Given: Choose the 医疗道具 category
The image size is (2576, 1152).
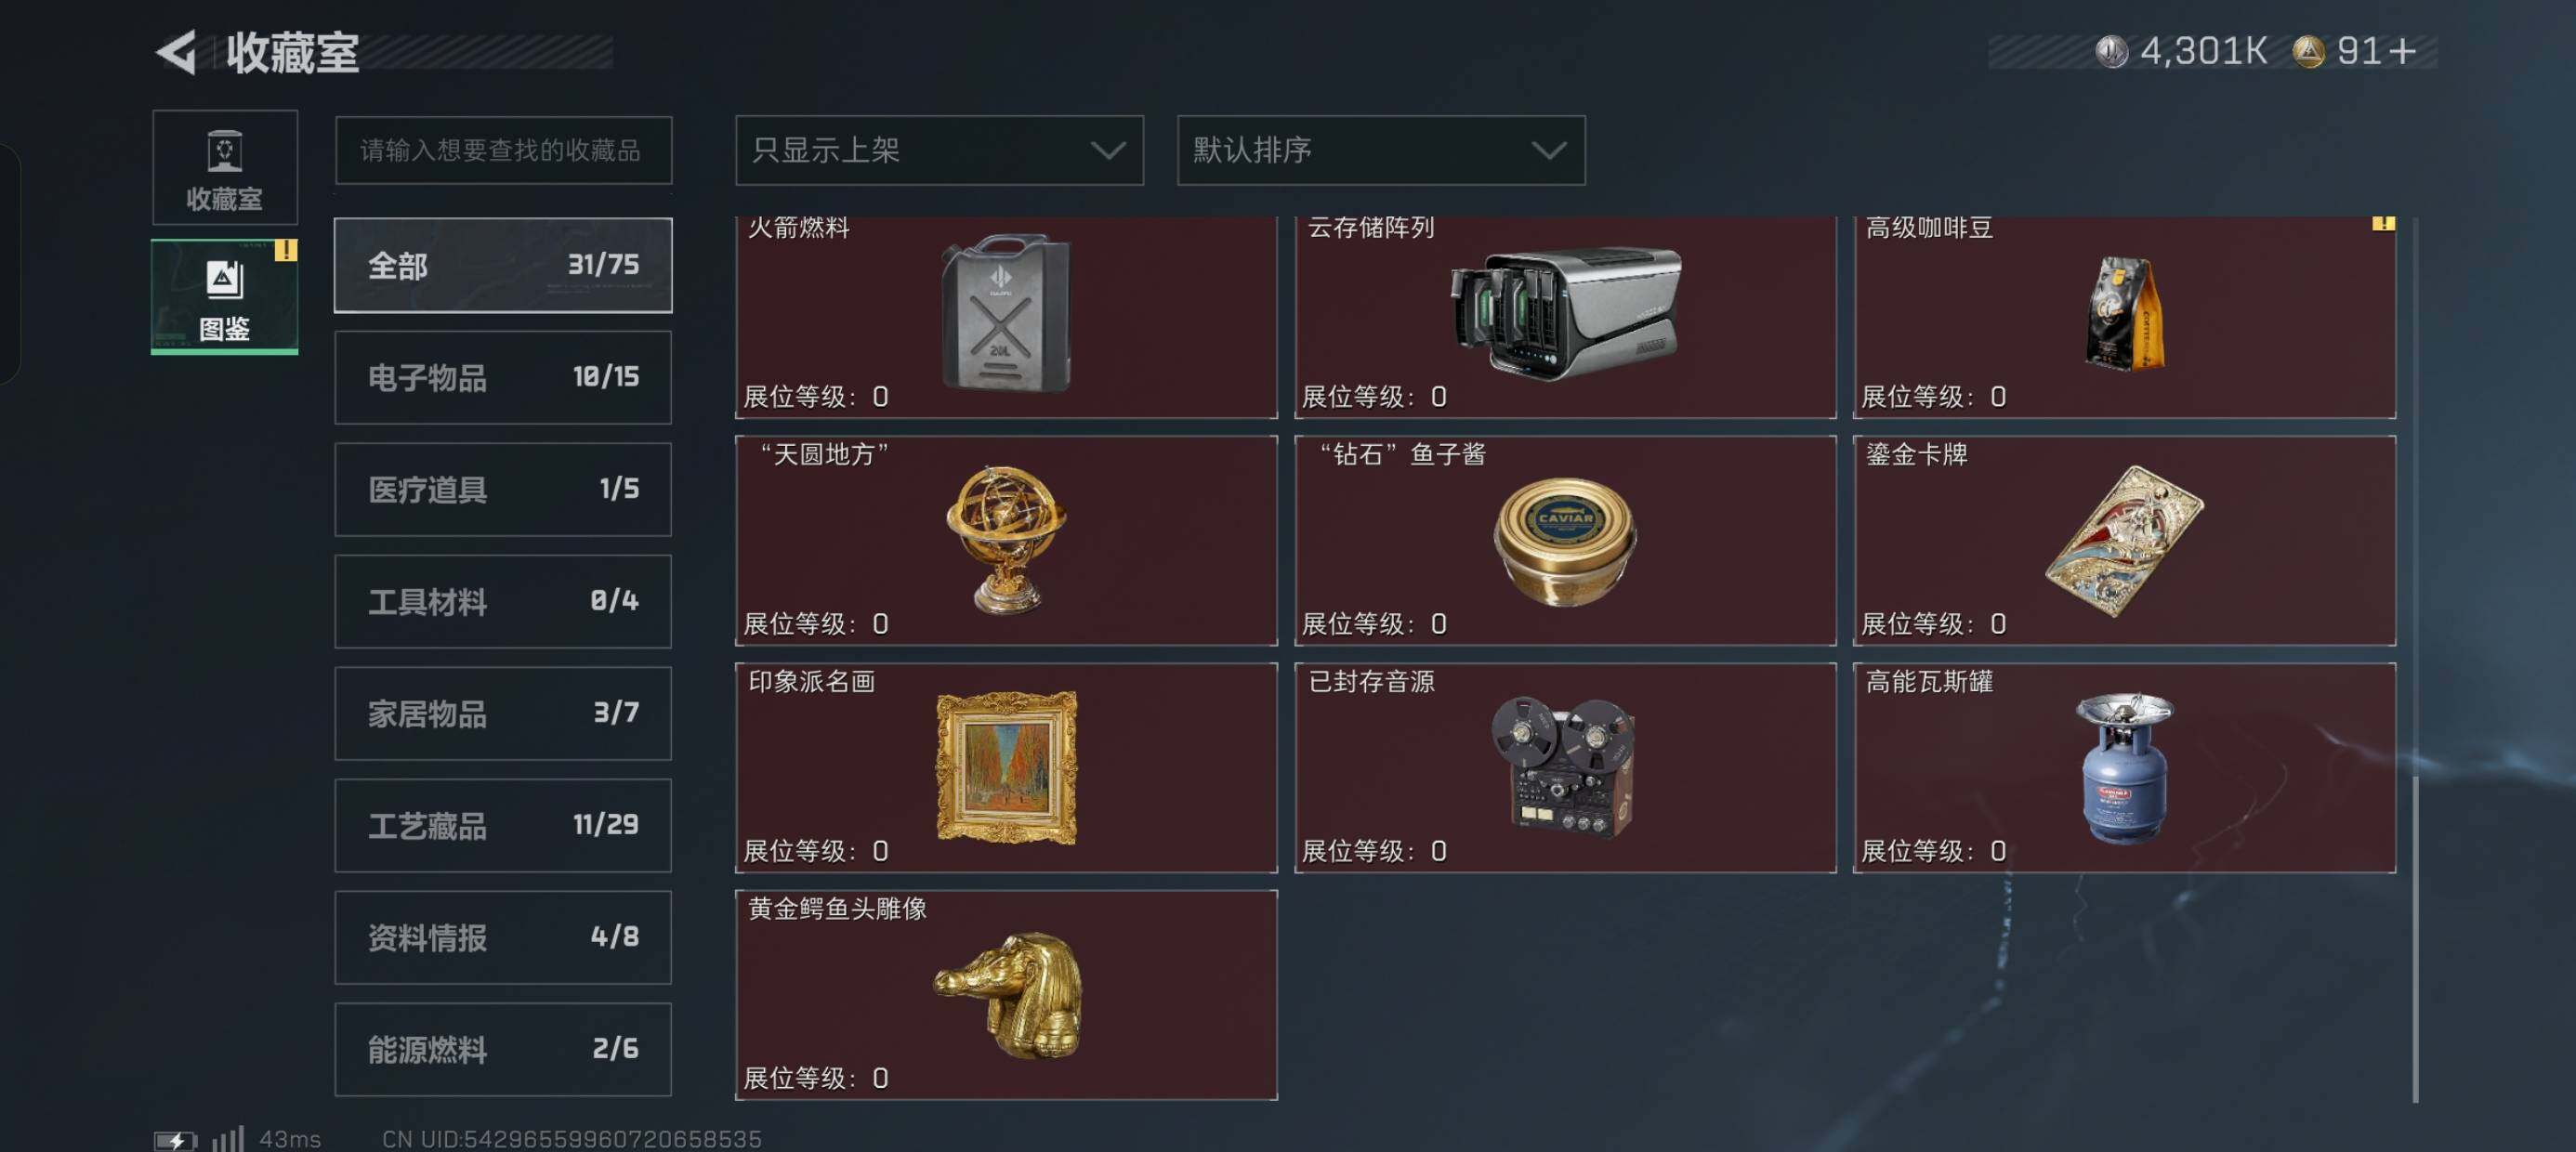Looking at the screenshot, I should click(x=503, y=489).
